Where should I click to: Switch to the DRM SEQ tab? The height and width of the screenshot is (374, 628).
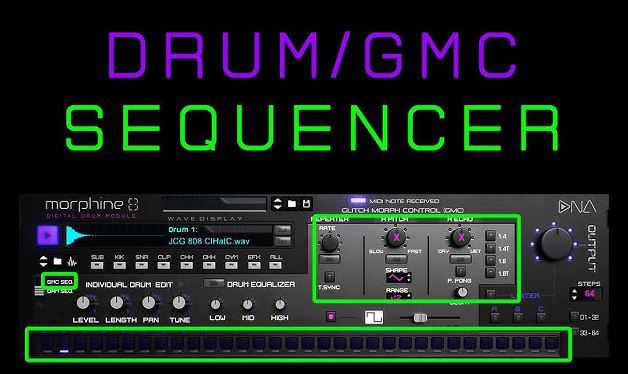pyautogui.click(x=59, y=292)
